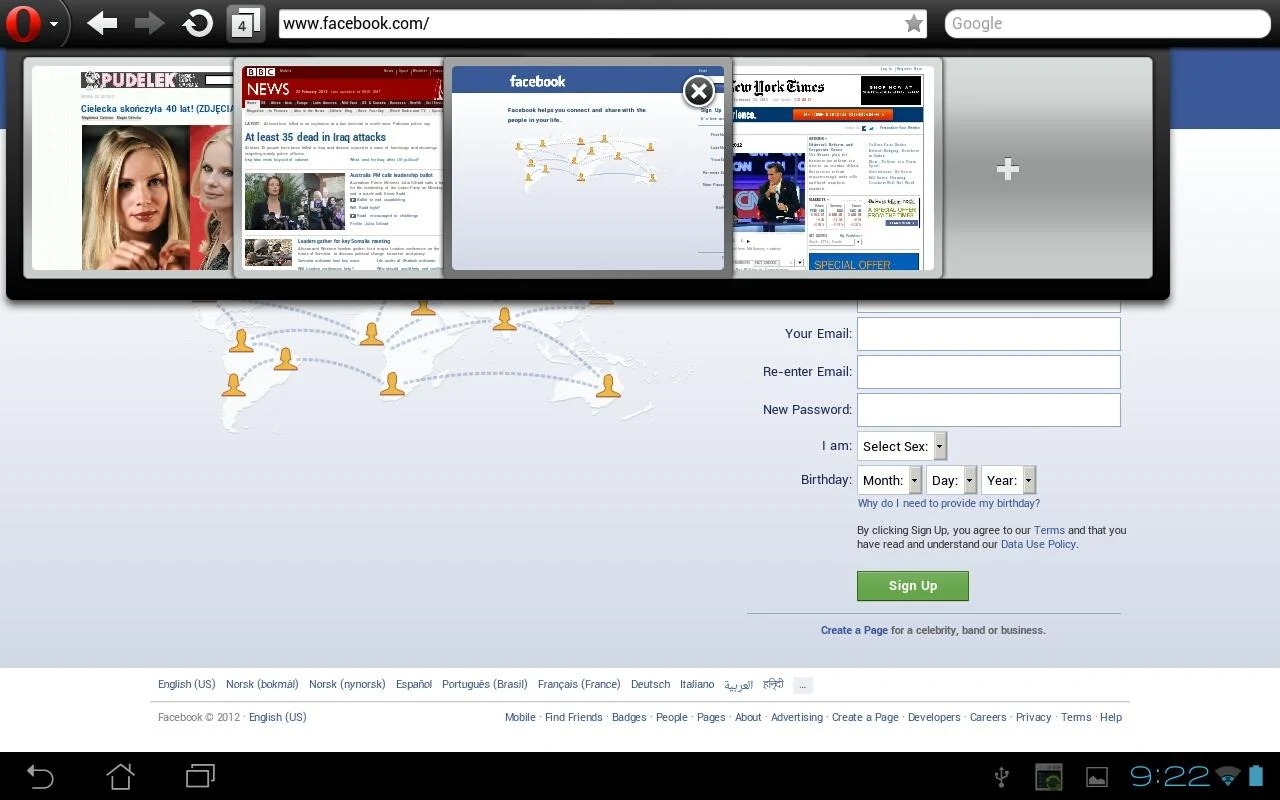
Task: Open the Badges footer link
Action: pyautogui.click(x=629, y=718)
